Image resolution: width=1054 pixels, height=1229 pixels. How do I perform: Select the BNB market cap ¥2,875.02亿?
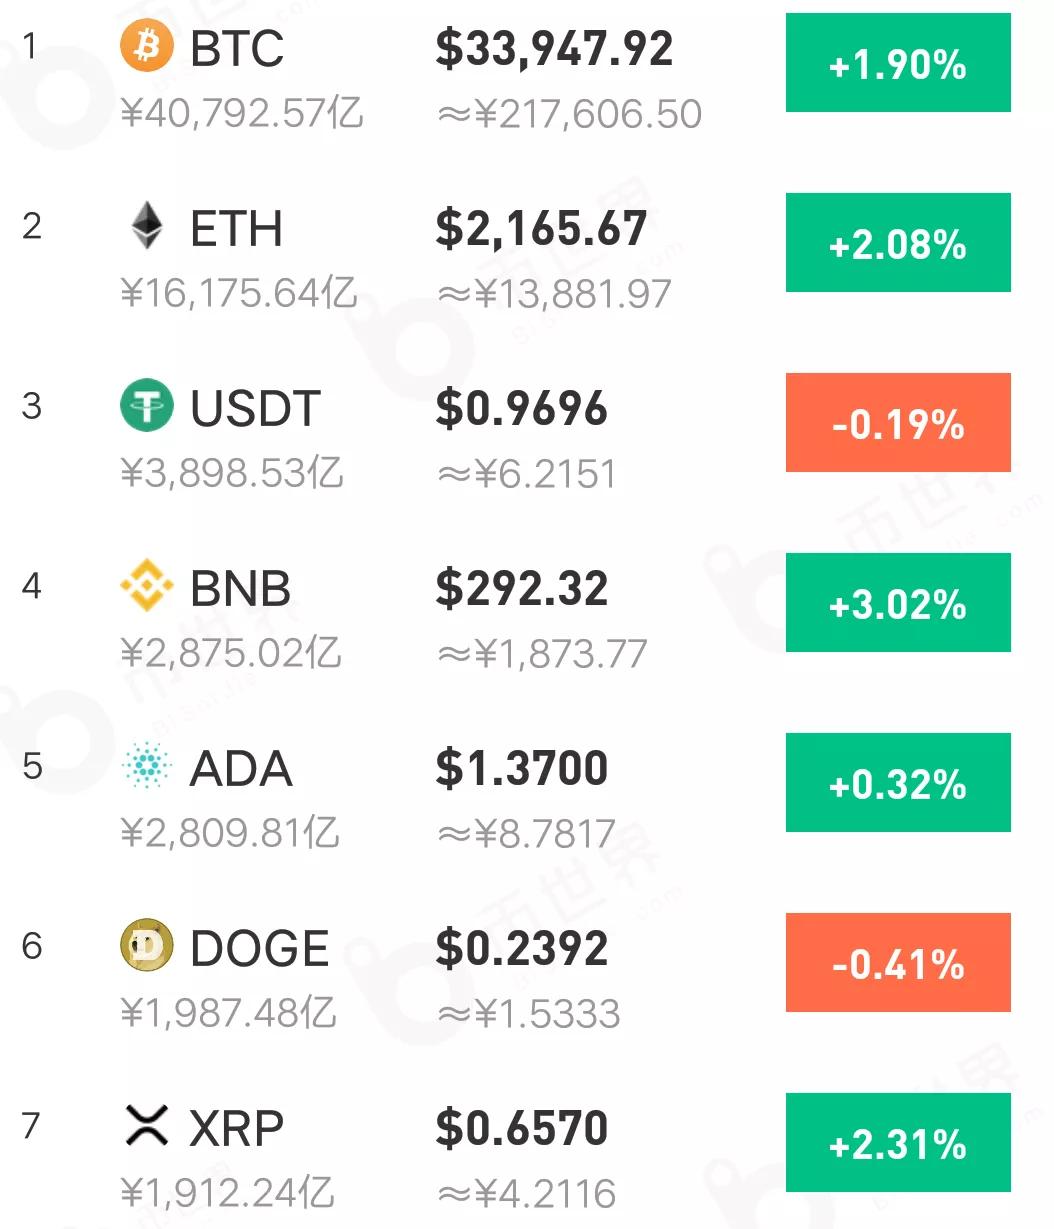click(231, 654)
